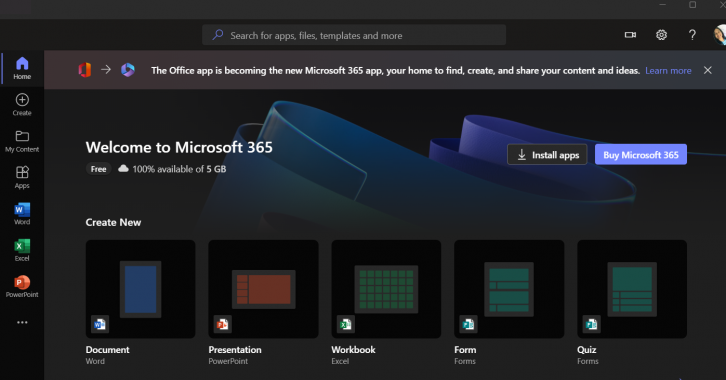The height and width of the screenshot is (380, 726).
Task: Click Forms badge on Quiz card
Action: tap(592, 324)
